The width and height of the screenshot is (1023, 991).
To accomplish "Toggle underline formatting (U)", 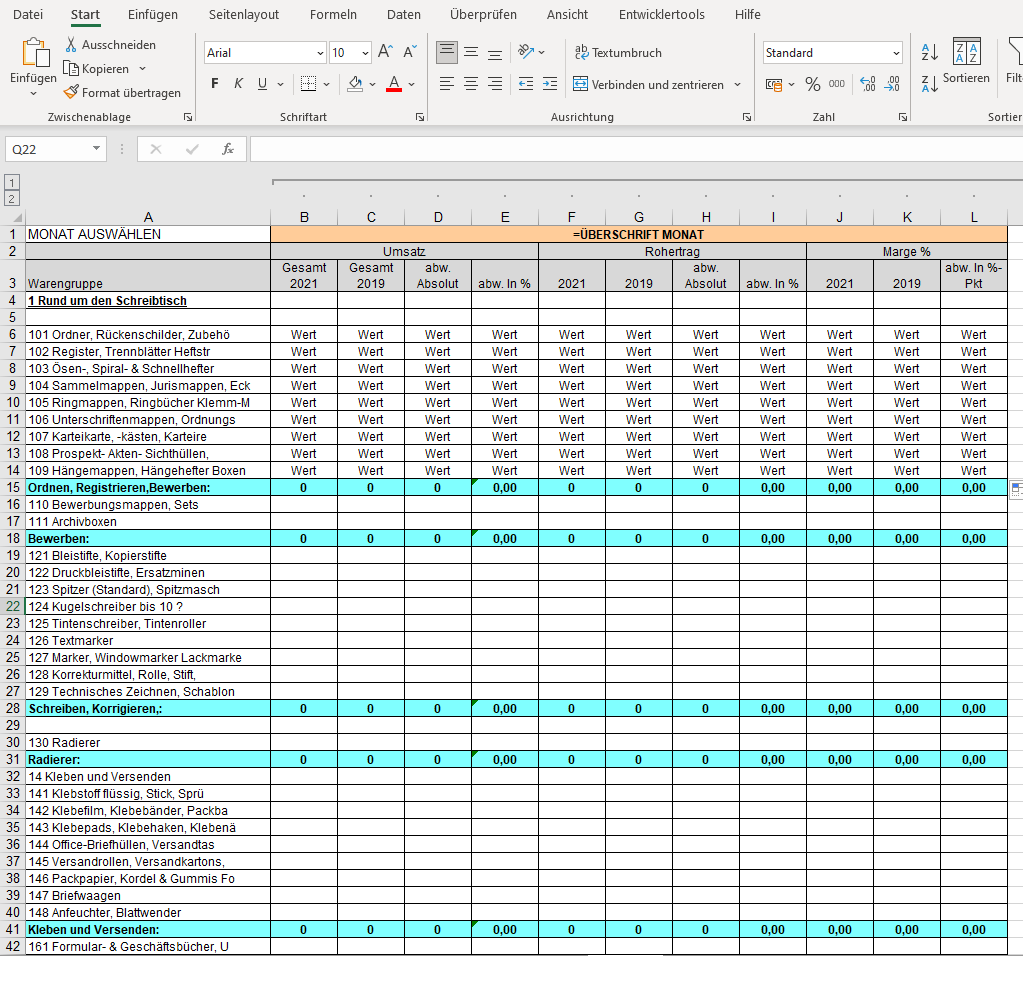I will (262, 84).
